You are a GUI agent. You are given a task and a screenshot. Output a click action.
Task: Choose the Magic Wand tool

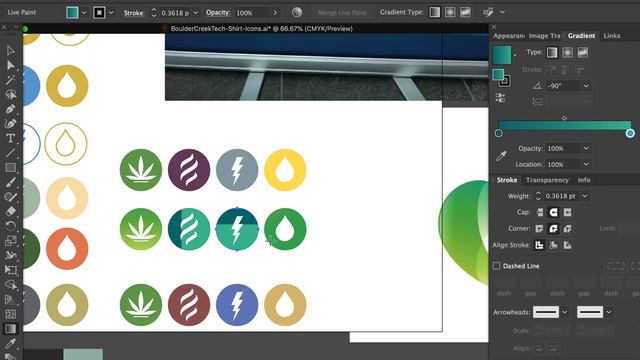(11, 79)
